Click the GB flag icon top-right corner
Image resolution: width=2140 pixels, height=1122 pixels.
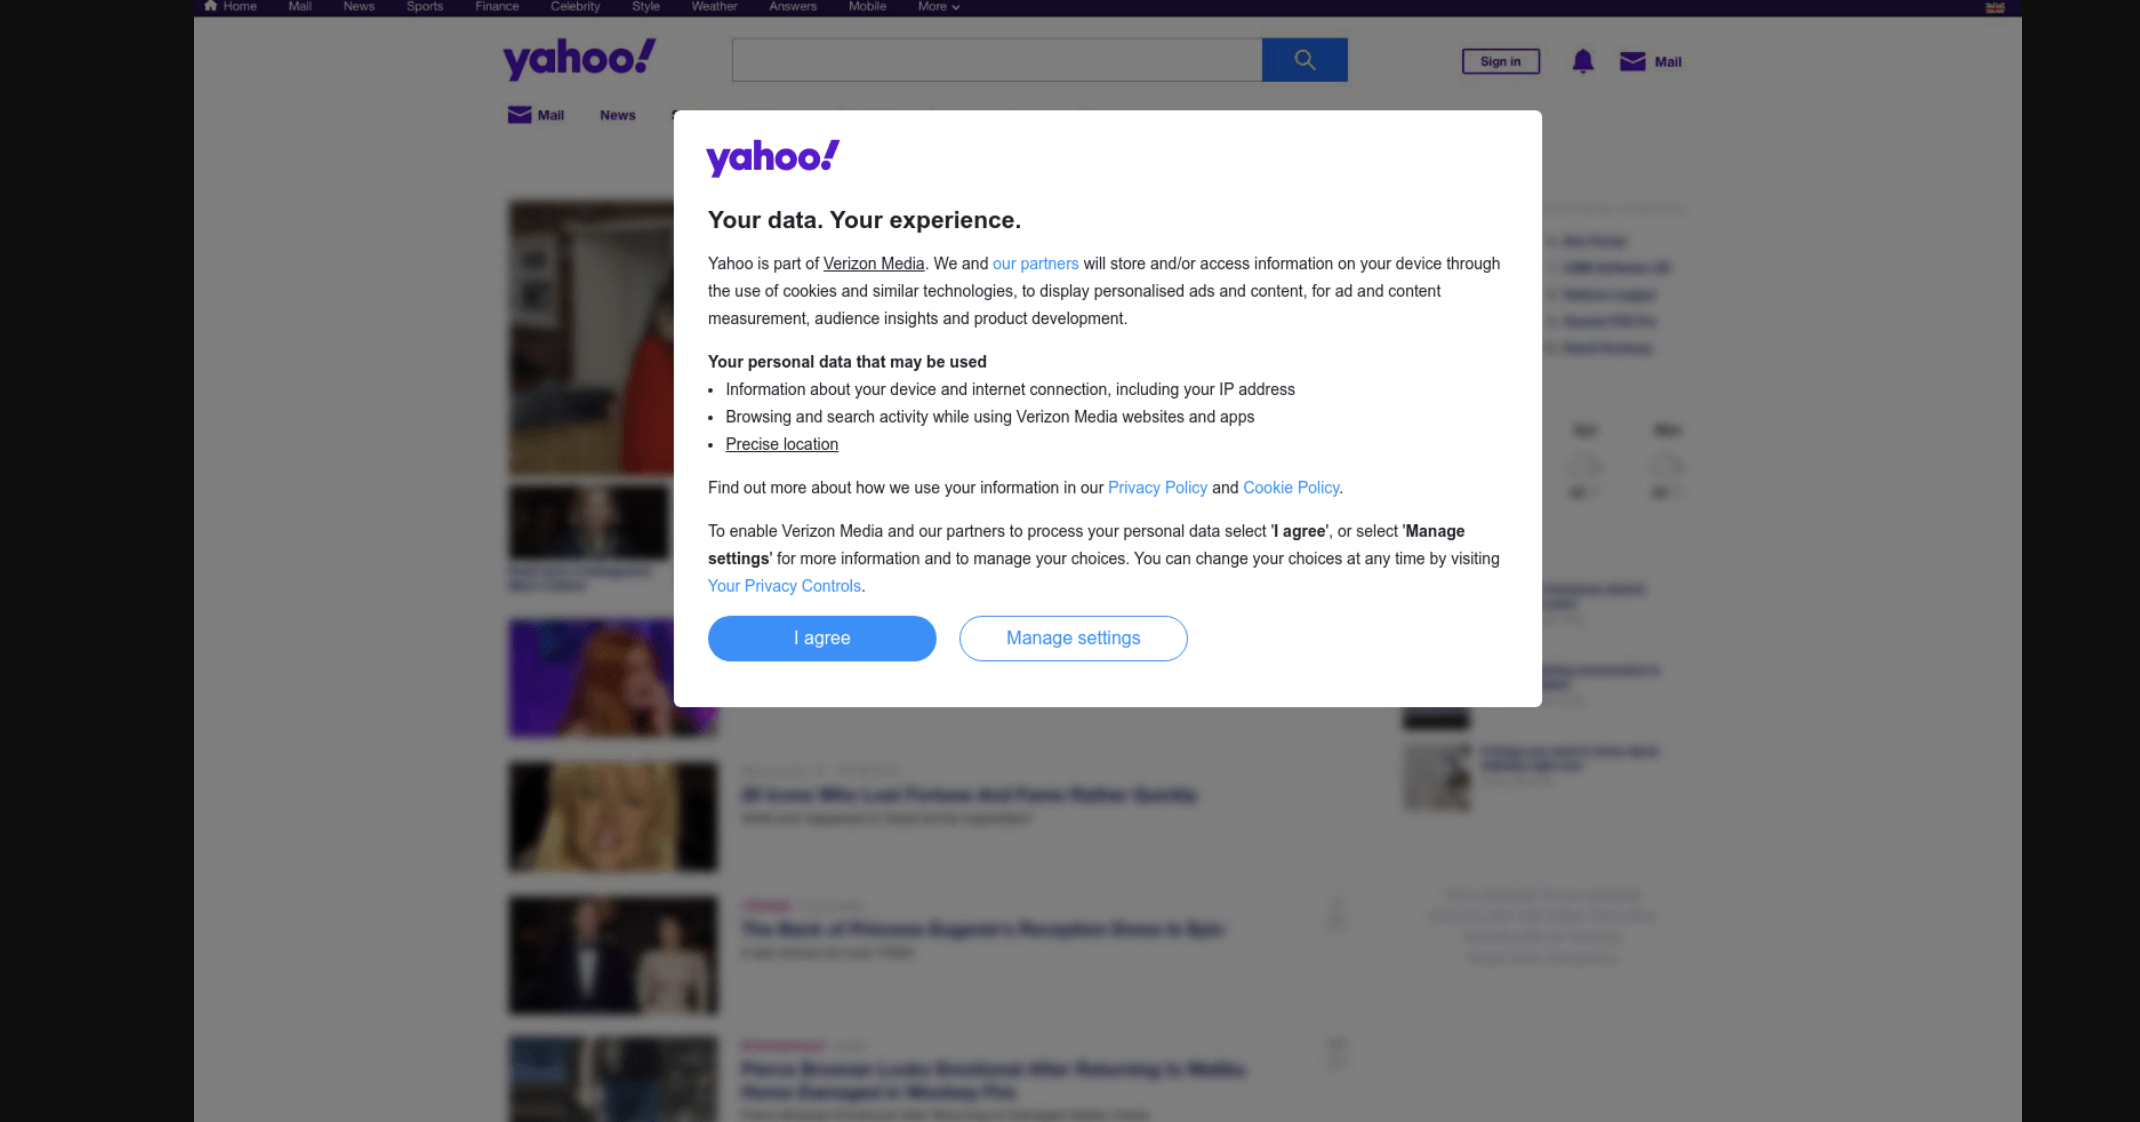click(1994, 6)
